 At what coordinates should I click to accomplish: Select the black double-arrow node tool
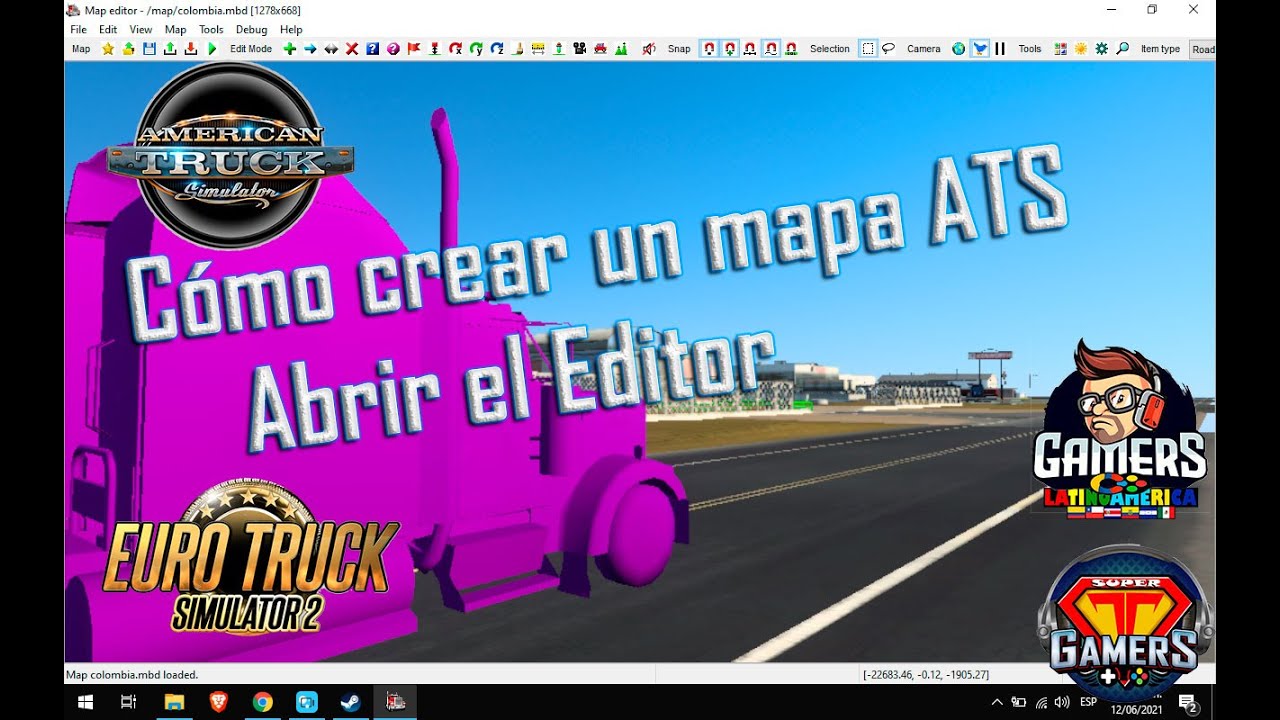tap(331, 48)
